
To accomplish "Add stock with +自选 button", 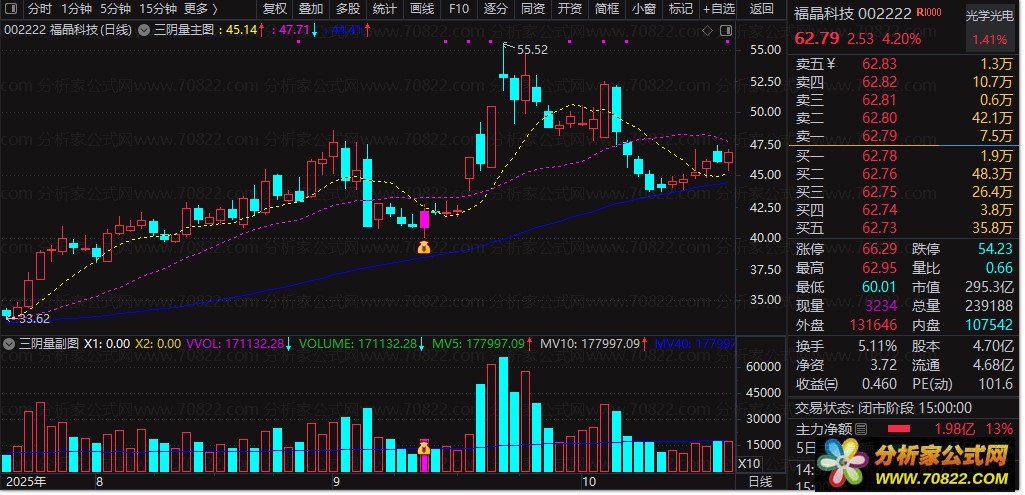I will coord(718,9).
